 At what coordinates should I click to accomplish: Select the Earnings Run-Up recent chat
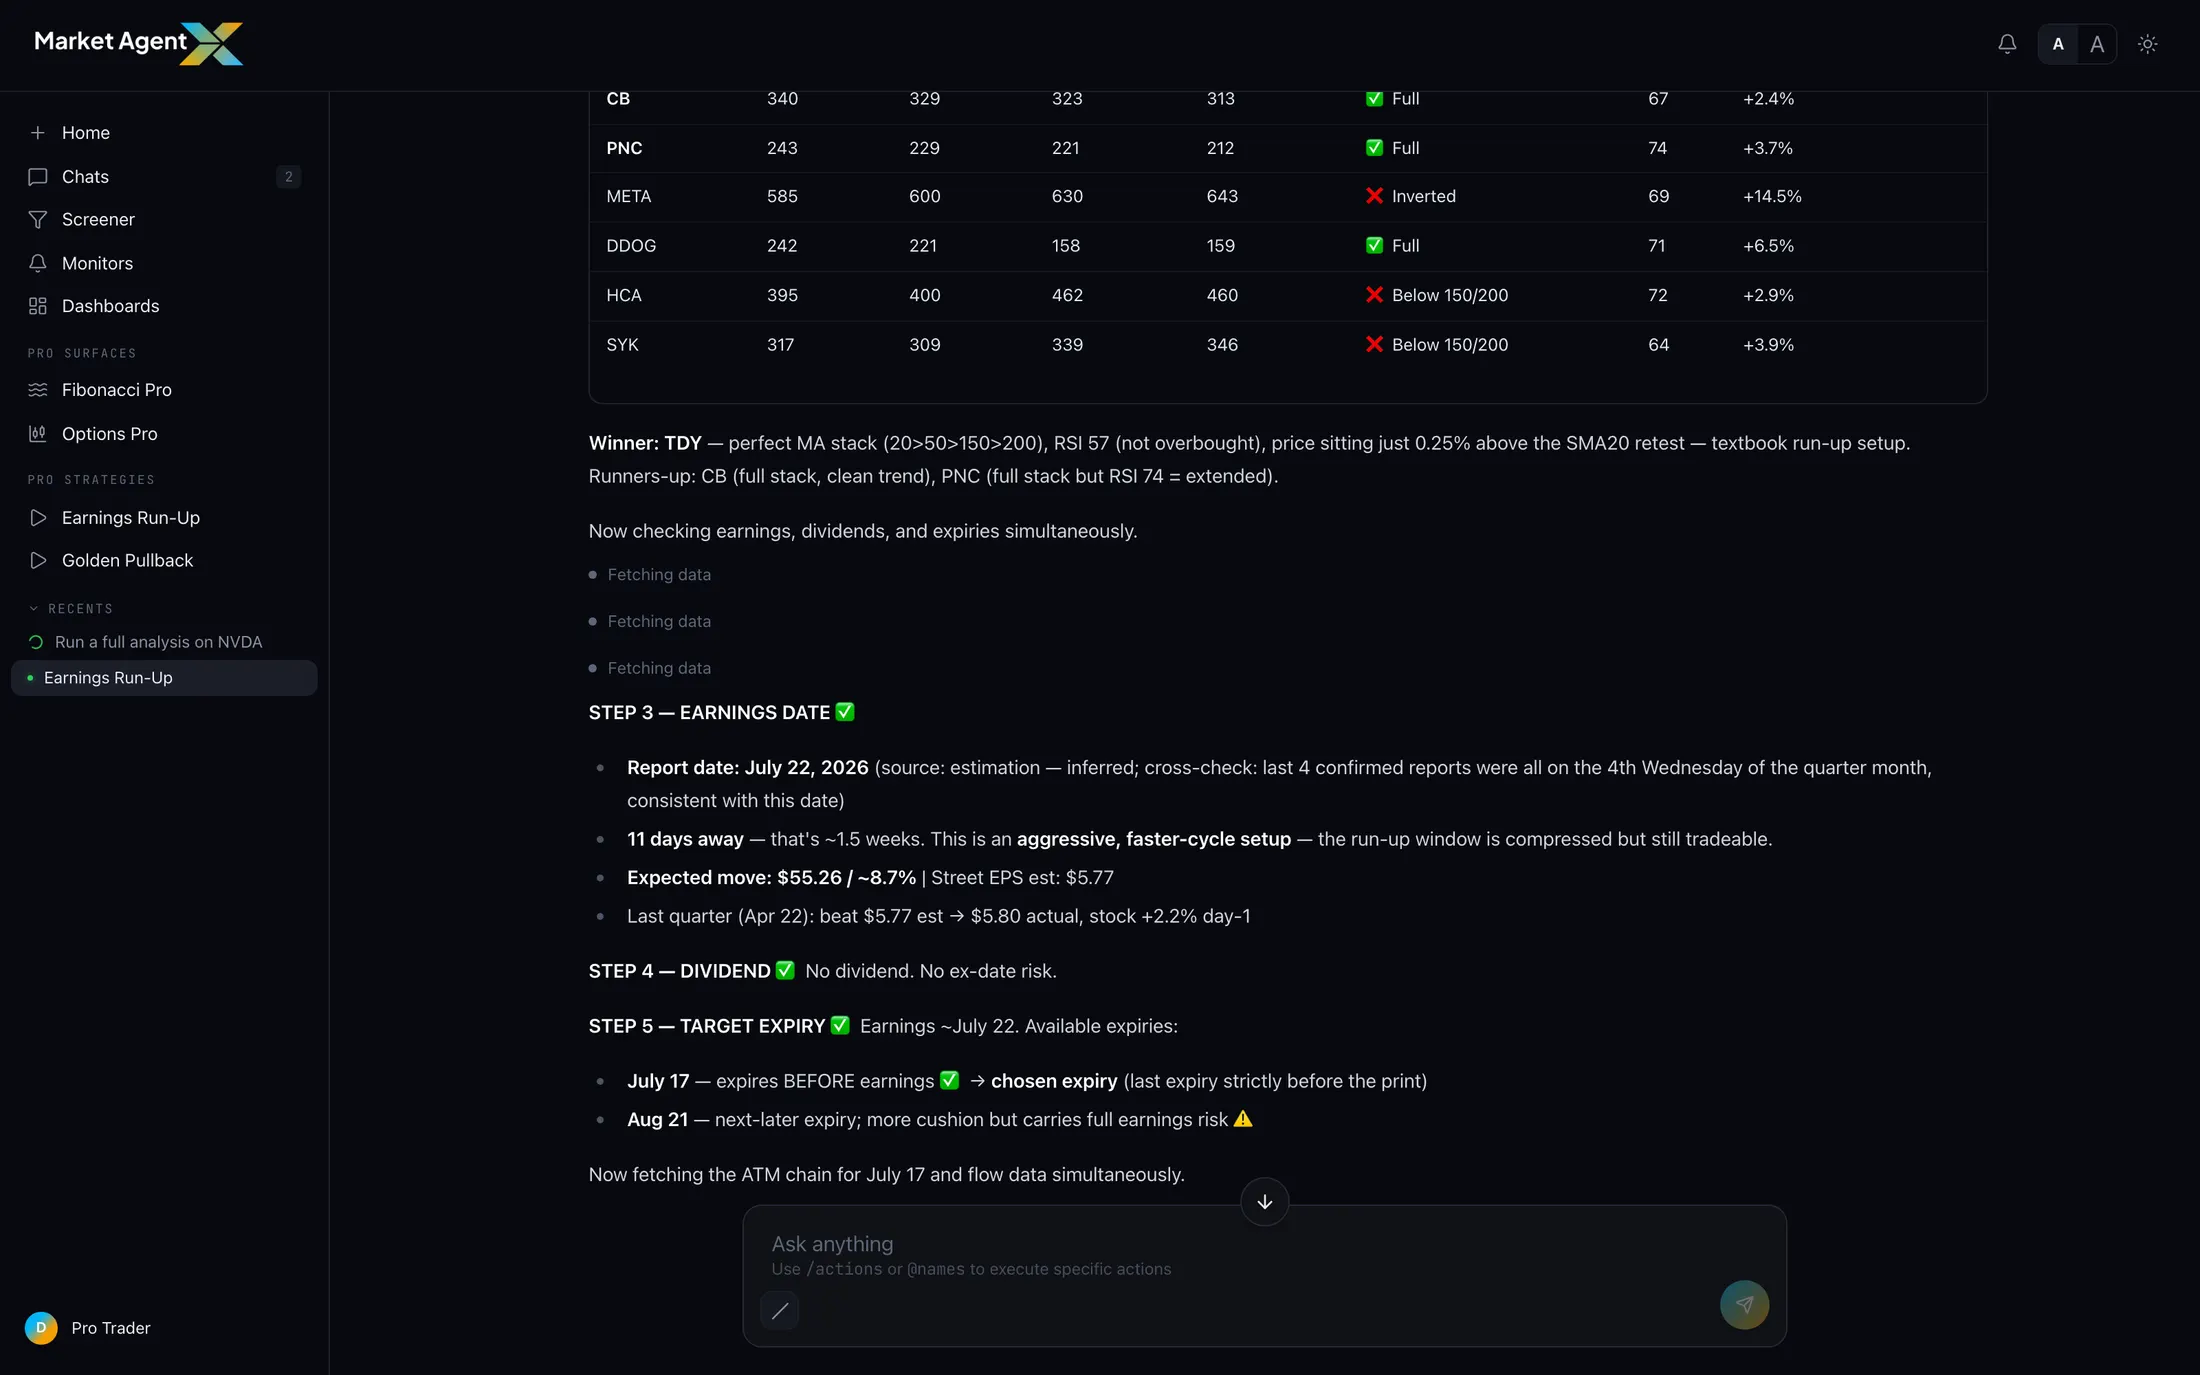tap(165, 678)
